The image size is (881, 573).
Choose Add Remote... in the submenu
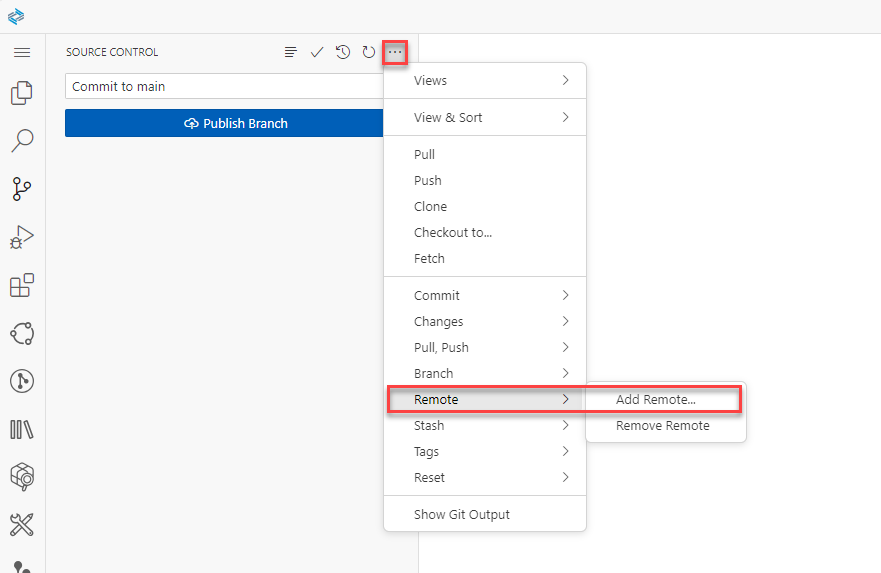[x=666, y=399]
